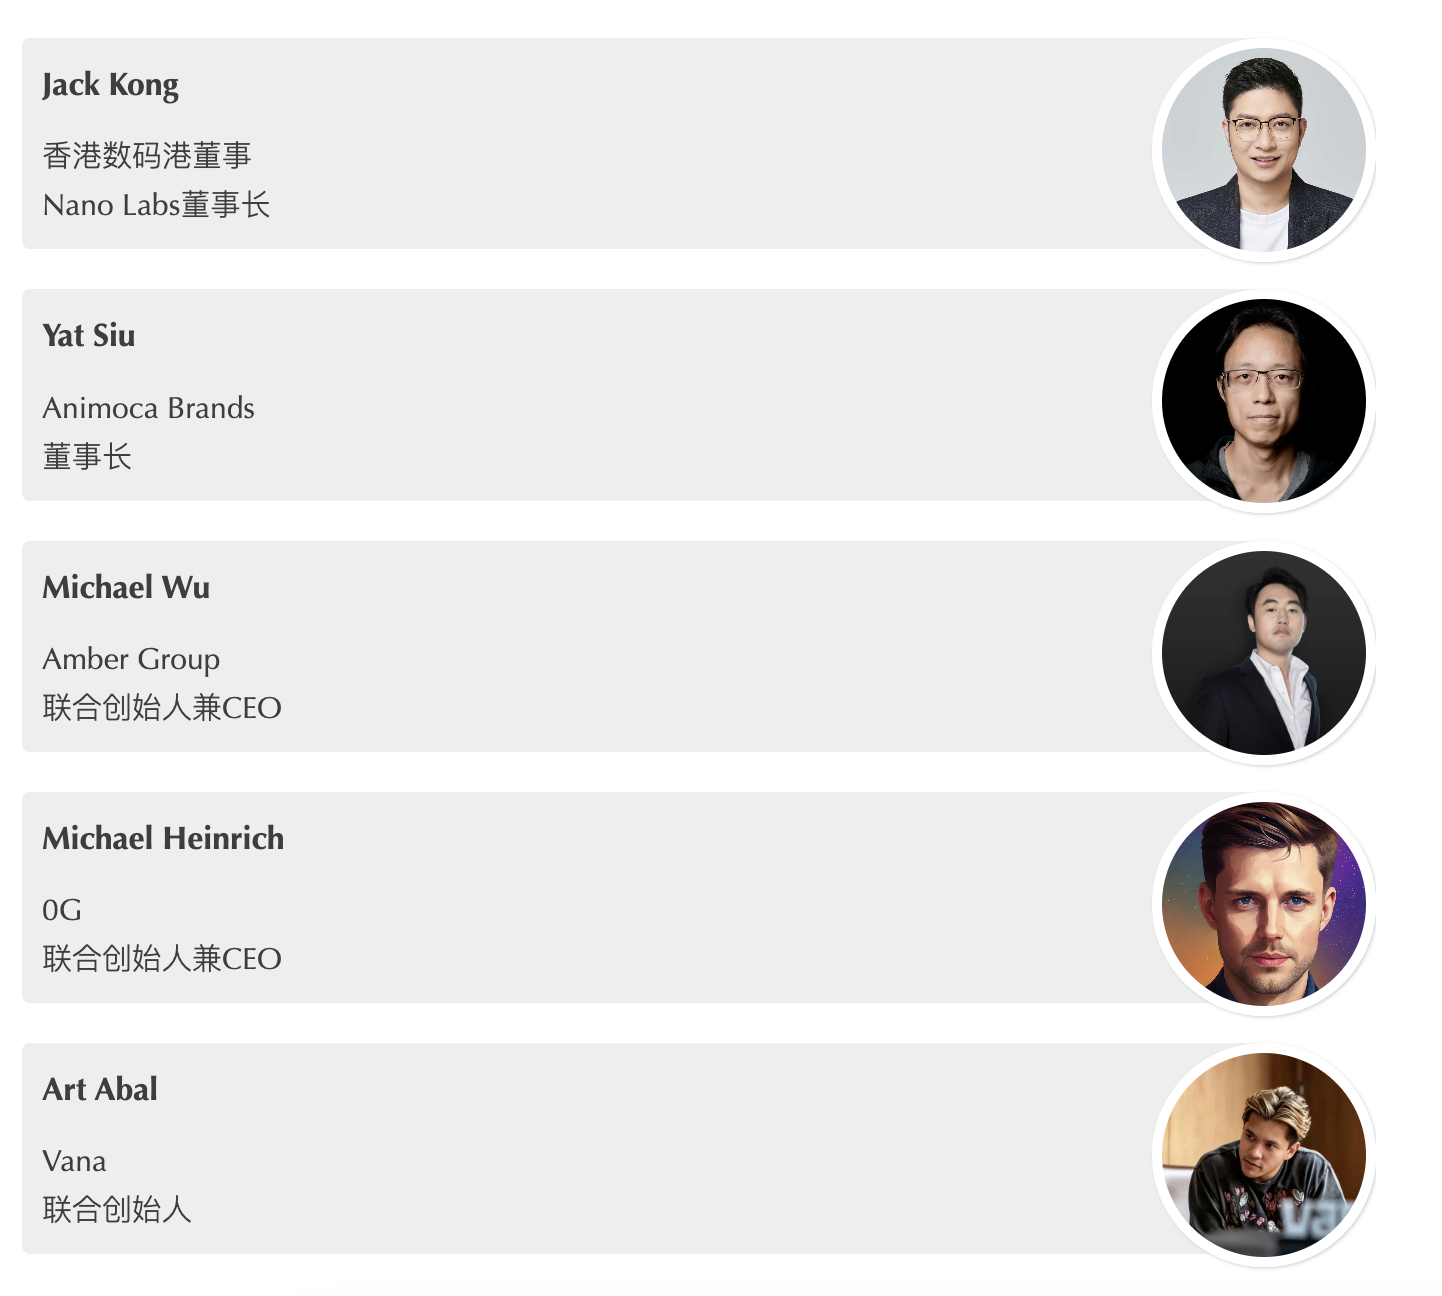Click 联合创始人兼CEO under Amber Group
Screen dimensions: 1442x1296
click(x=162, y=708)
